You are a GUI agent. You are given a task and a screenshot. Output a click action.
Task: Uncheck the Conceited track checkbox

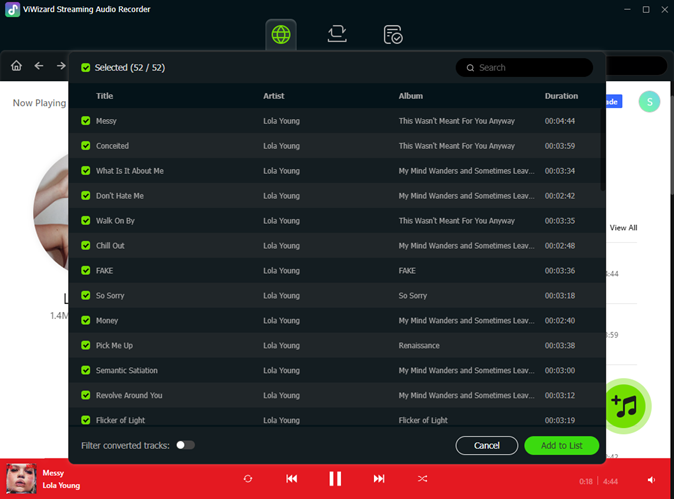coord(86,146)
